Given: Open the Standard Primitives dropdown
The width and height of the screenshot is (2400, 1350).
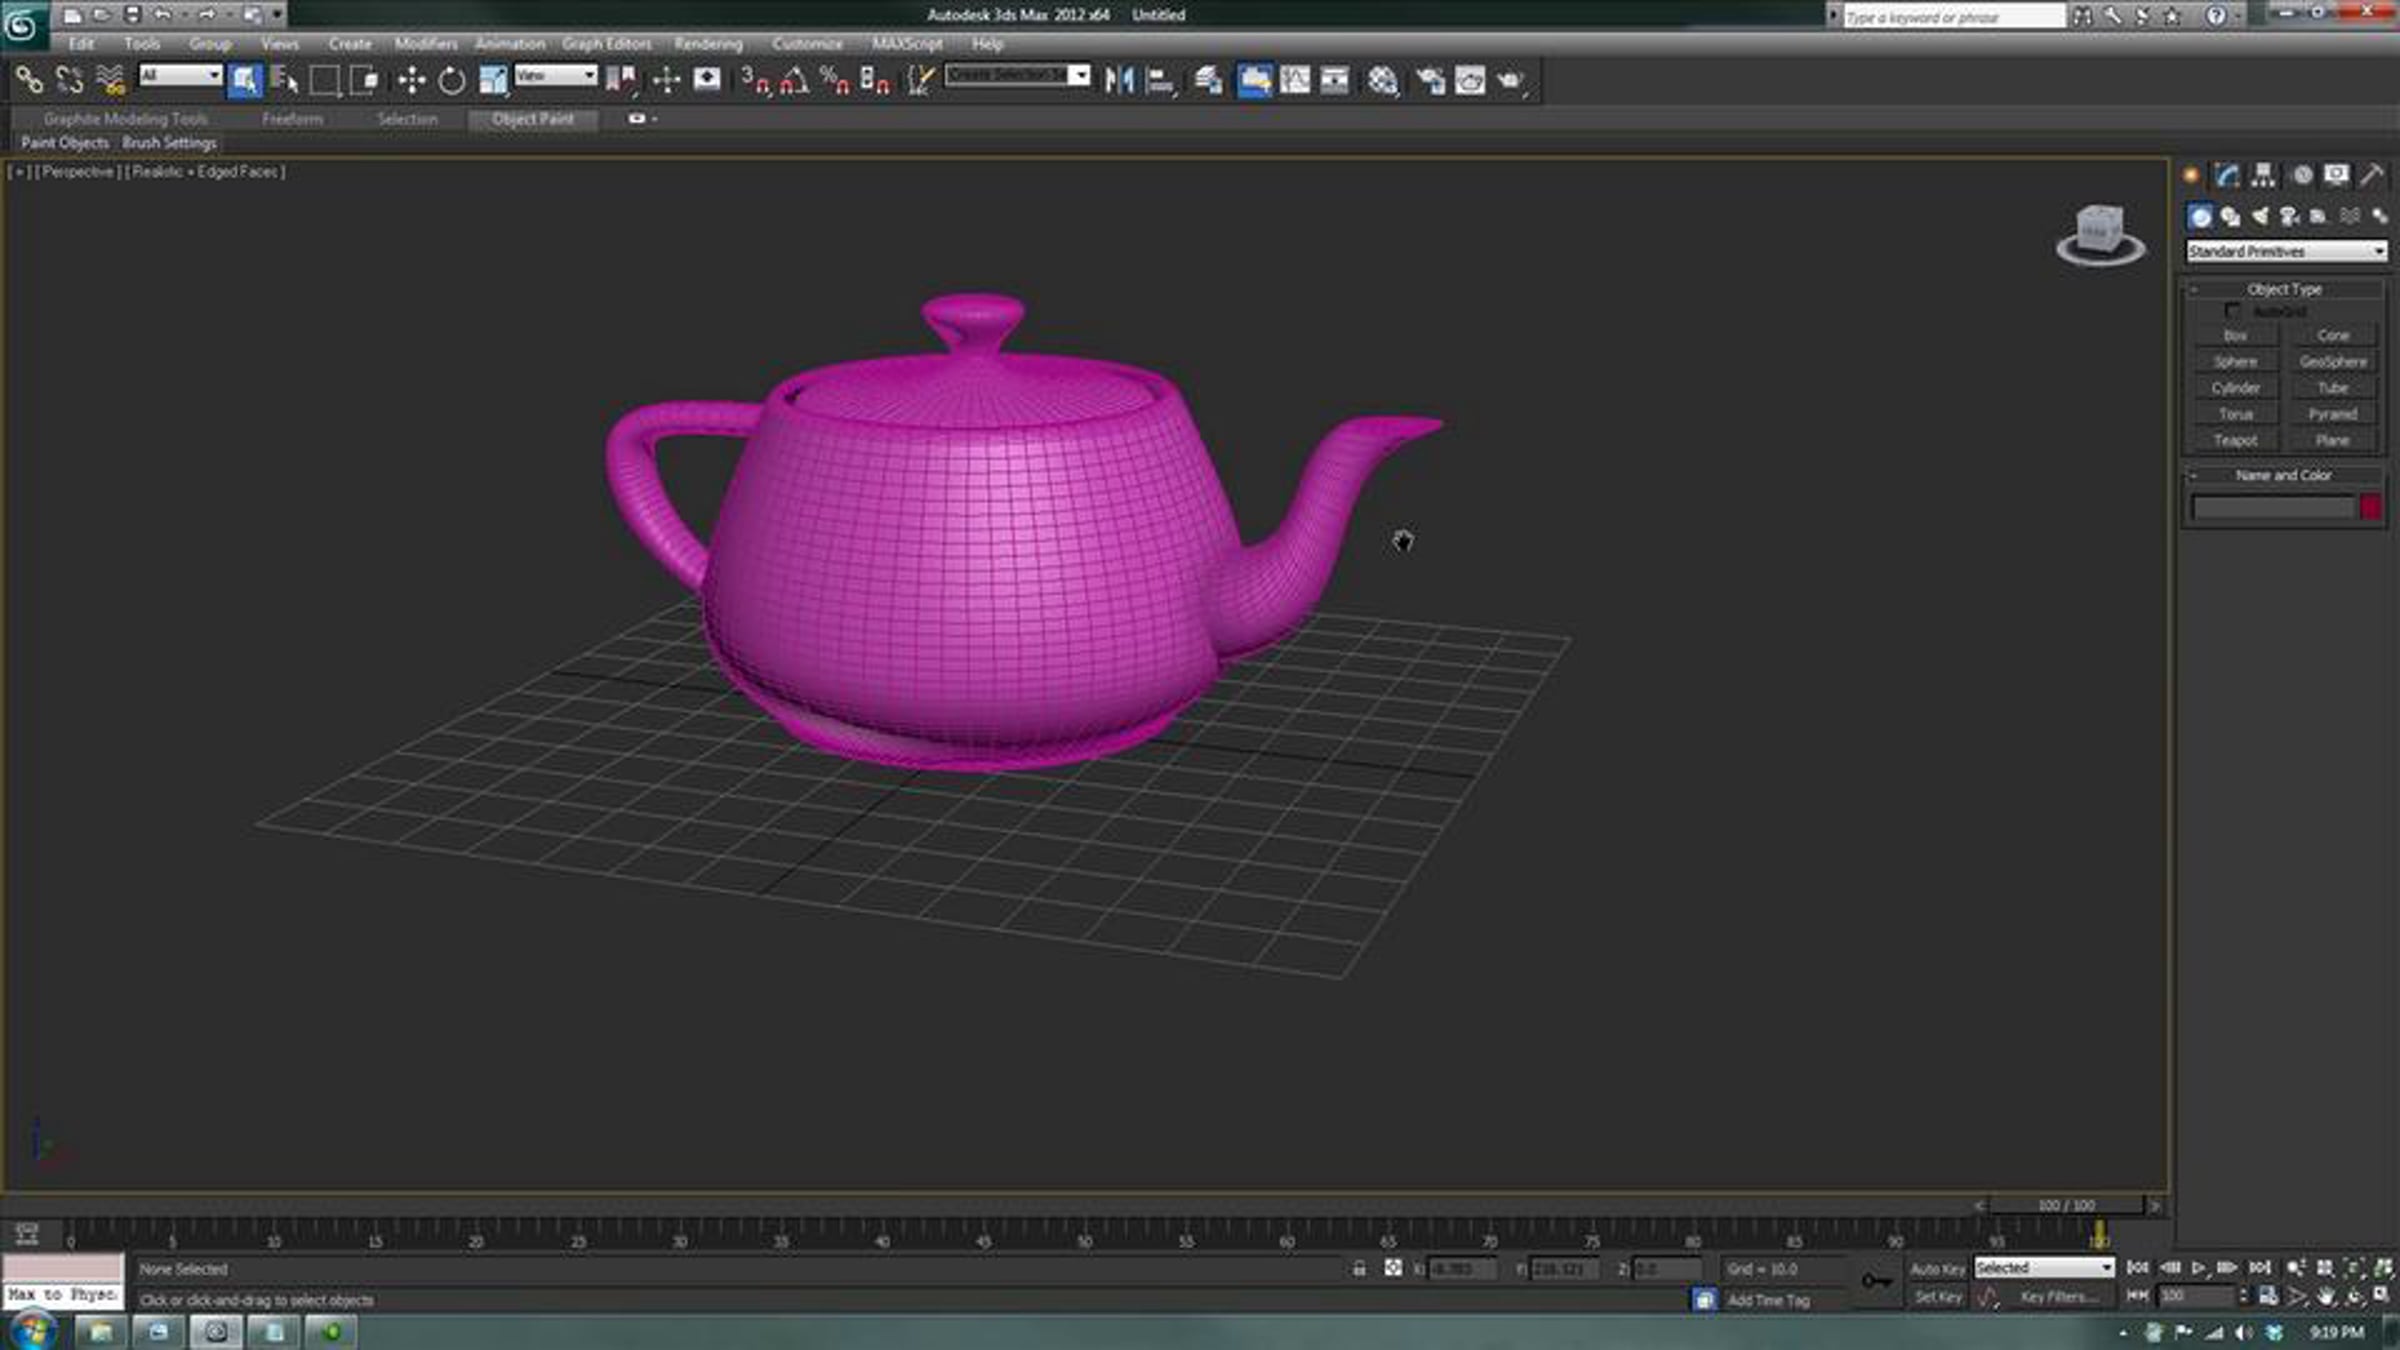Looking at the screenshot, I should [2286, 251].
